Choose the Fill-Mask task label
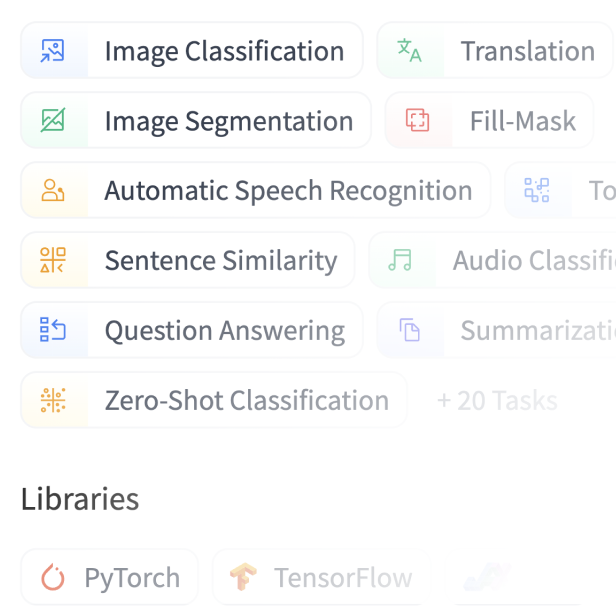Image resolution: width=616 pixels, height=614 pixels. pyautogui.click(x=522, y=121)
